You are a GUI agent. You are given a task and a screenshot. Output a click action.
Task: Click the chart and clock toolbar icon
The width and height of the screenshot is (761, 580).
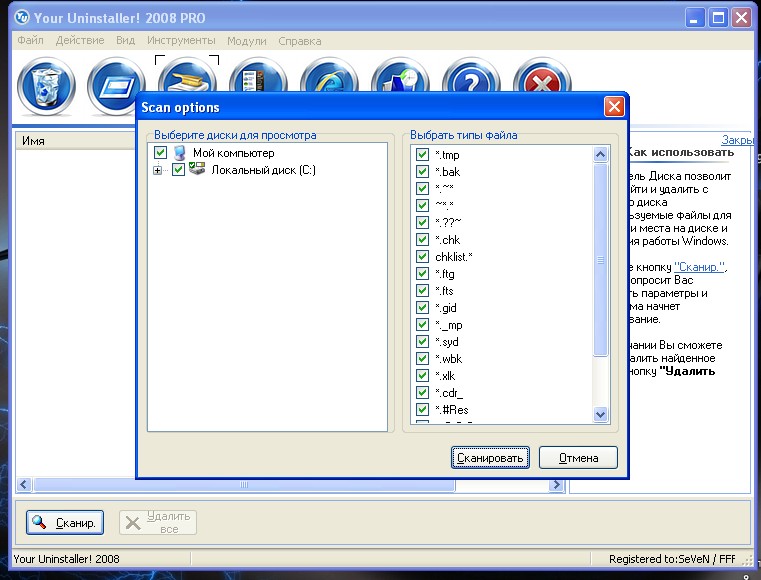tap(400, 75)
